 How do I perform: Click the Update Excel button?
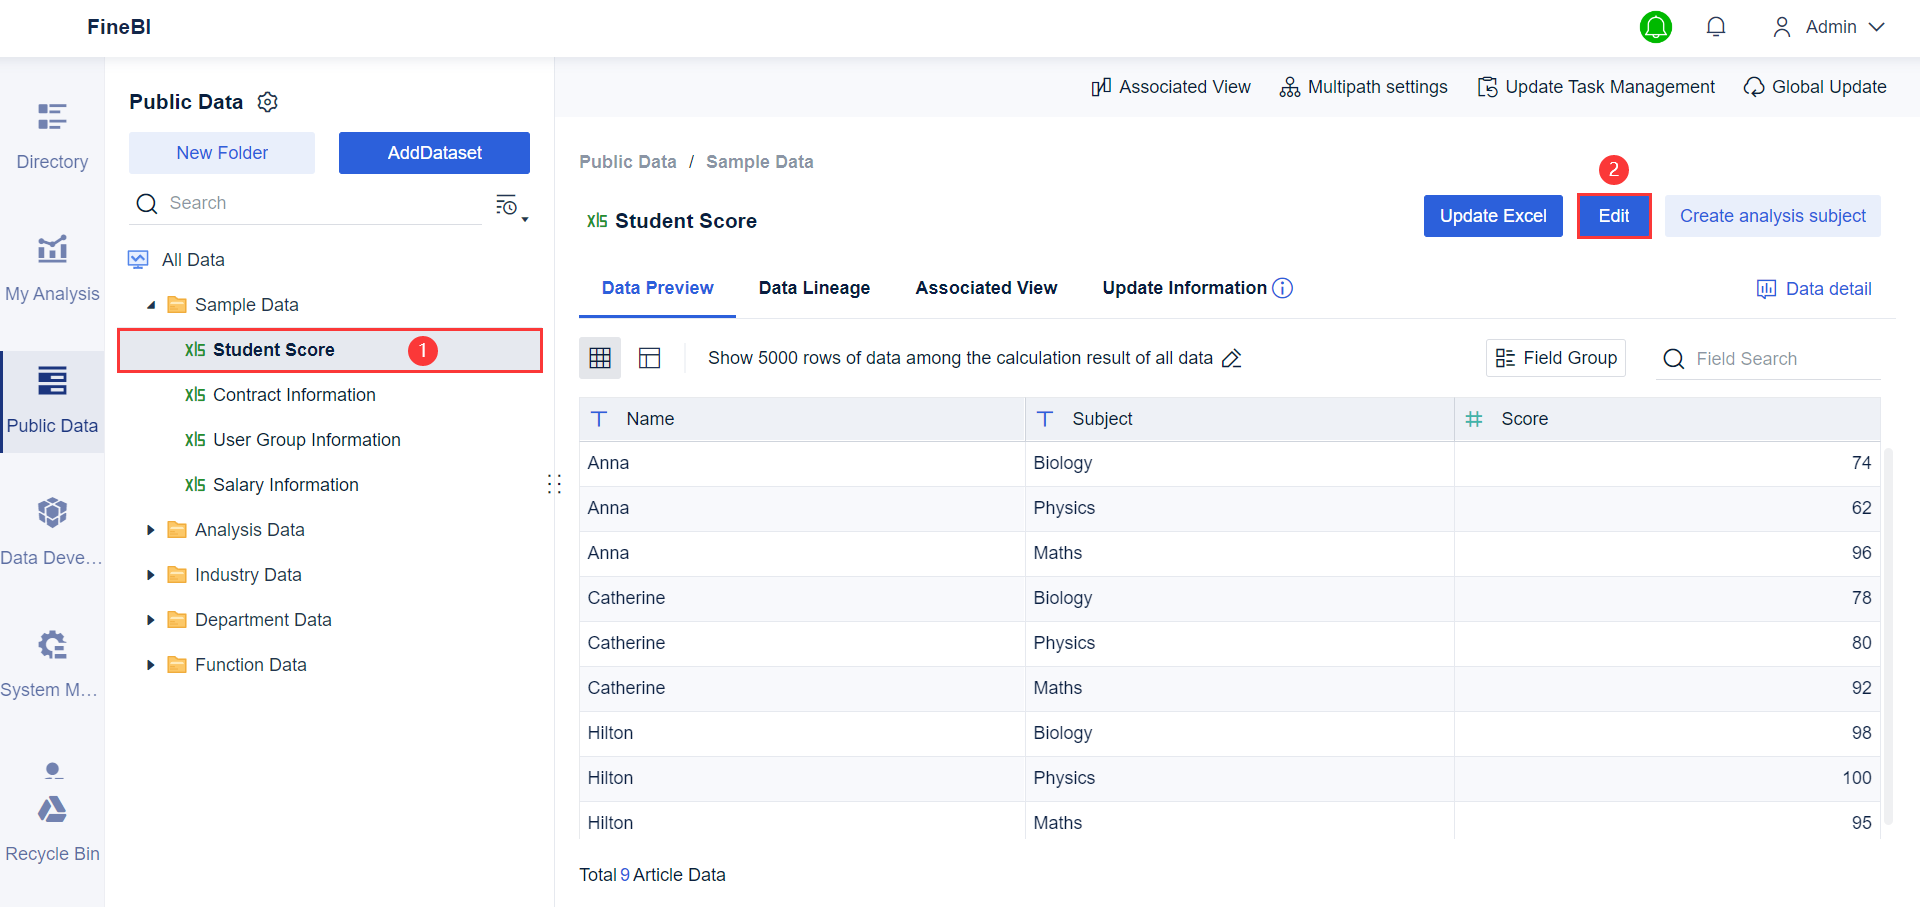click(1493, 216)
